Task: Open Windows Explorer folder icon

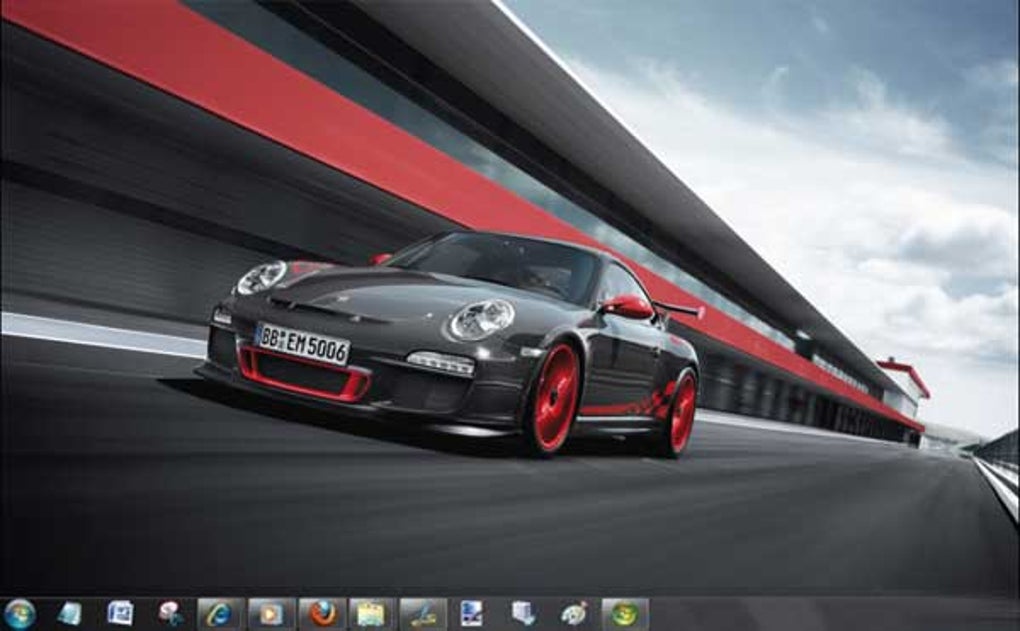Action: click(372, 614)
